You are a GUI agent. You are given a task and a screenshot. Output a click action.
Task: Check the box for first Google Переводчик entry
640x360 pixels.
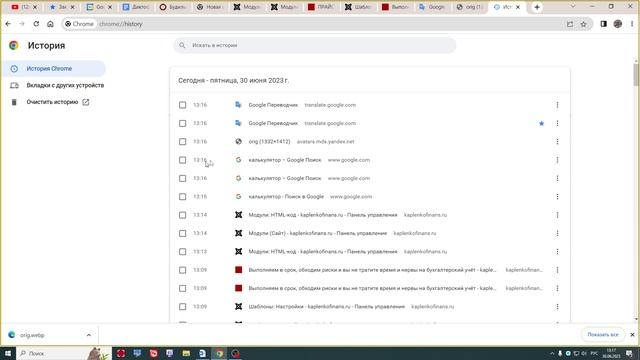click(182, 105)
